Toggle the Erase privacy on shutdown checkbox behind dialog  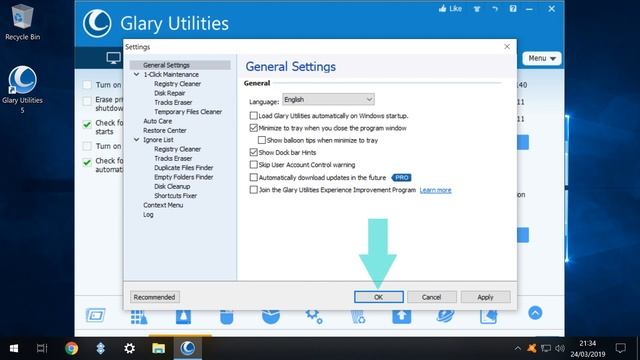(87, 100)
